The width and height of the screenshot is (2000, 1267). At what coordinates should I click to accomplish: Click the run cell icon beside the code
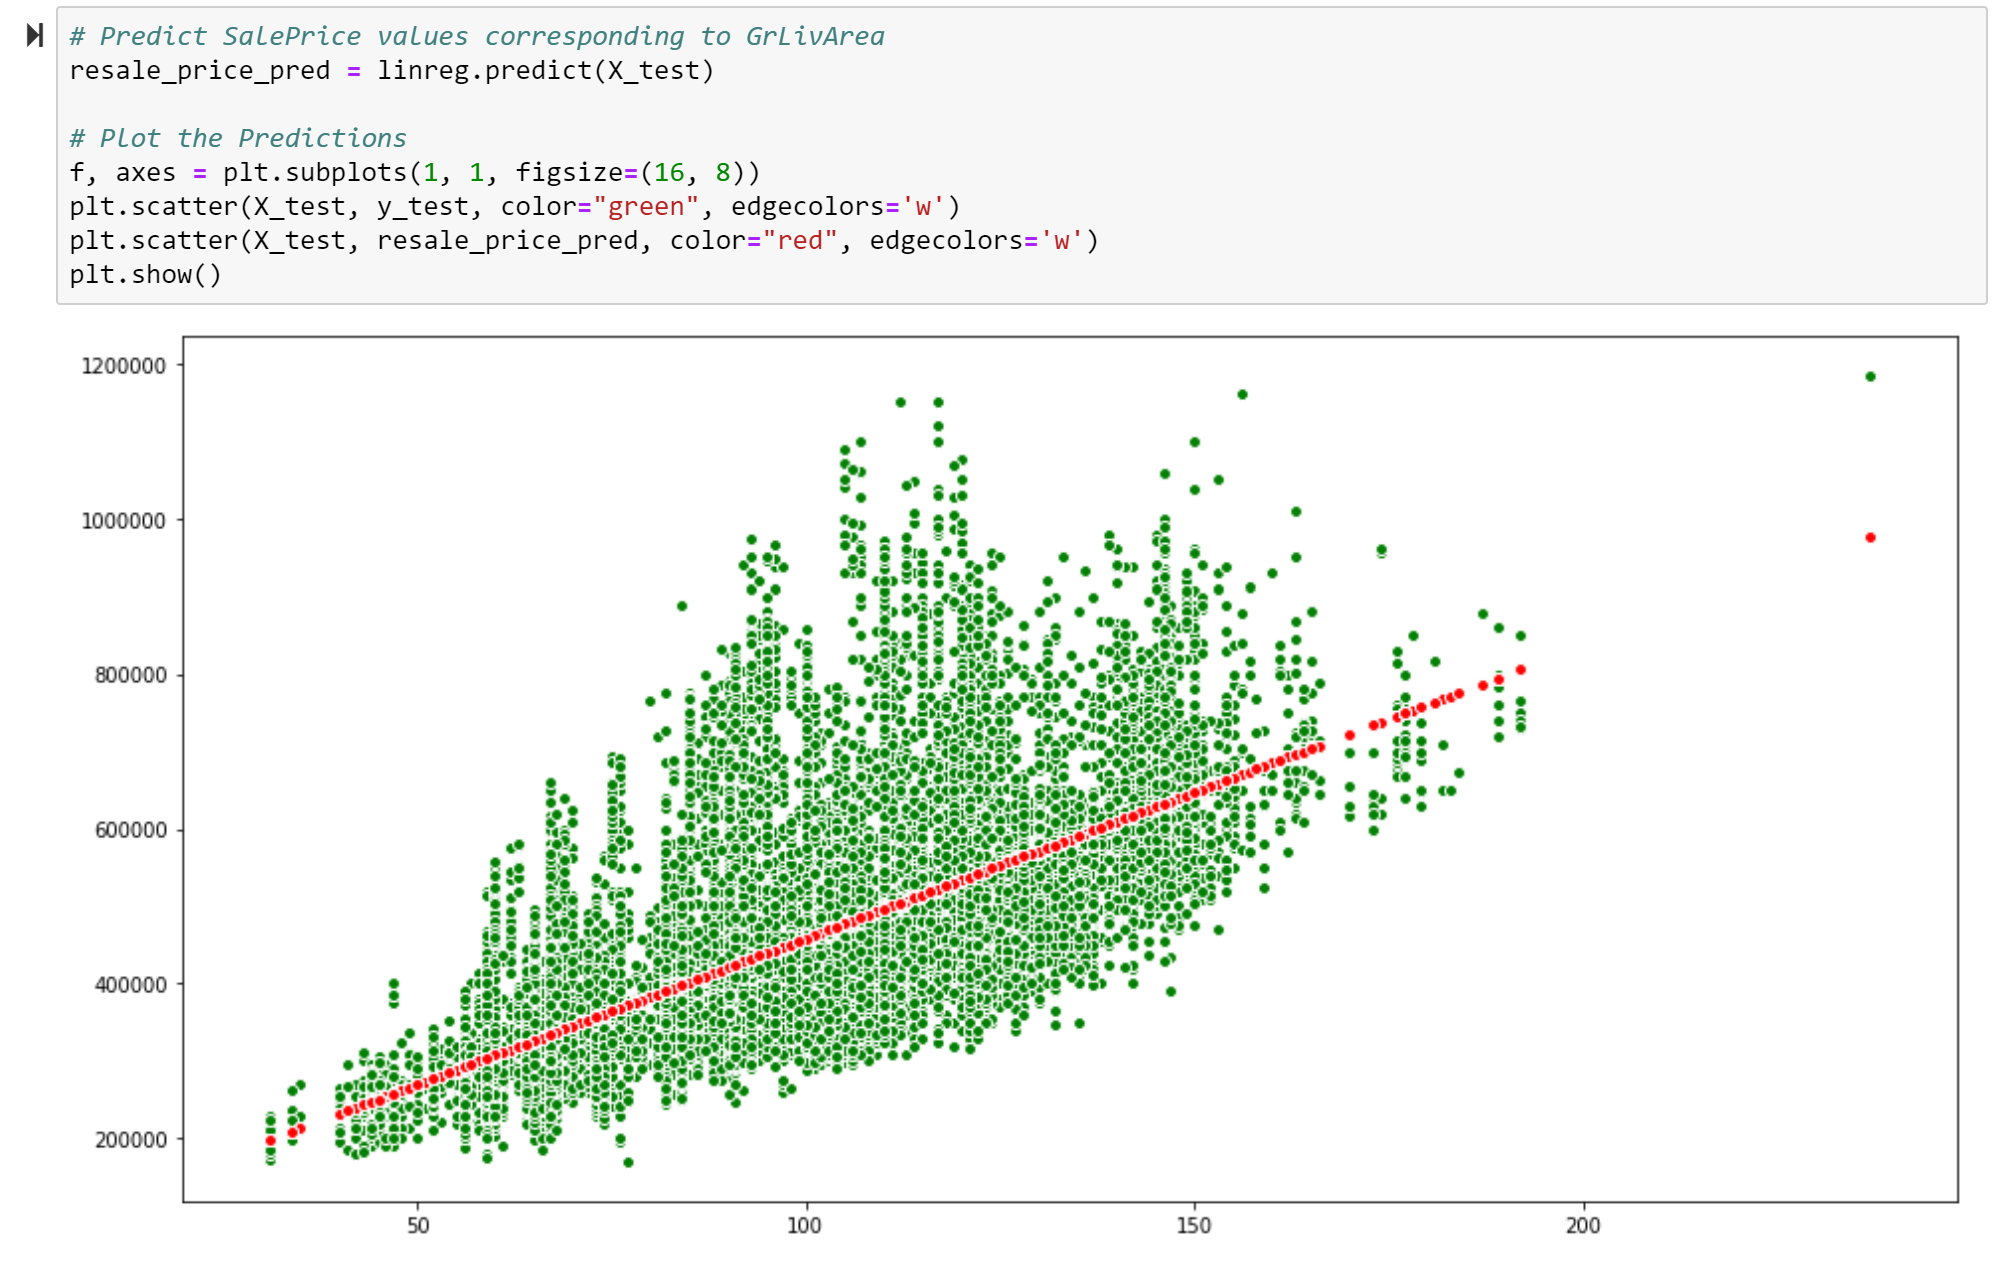pos(35,36)
